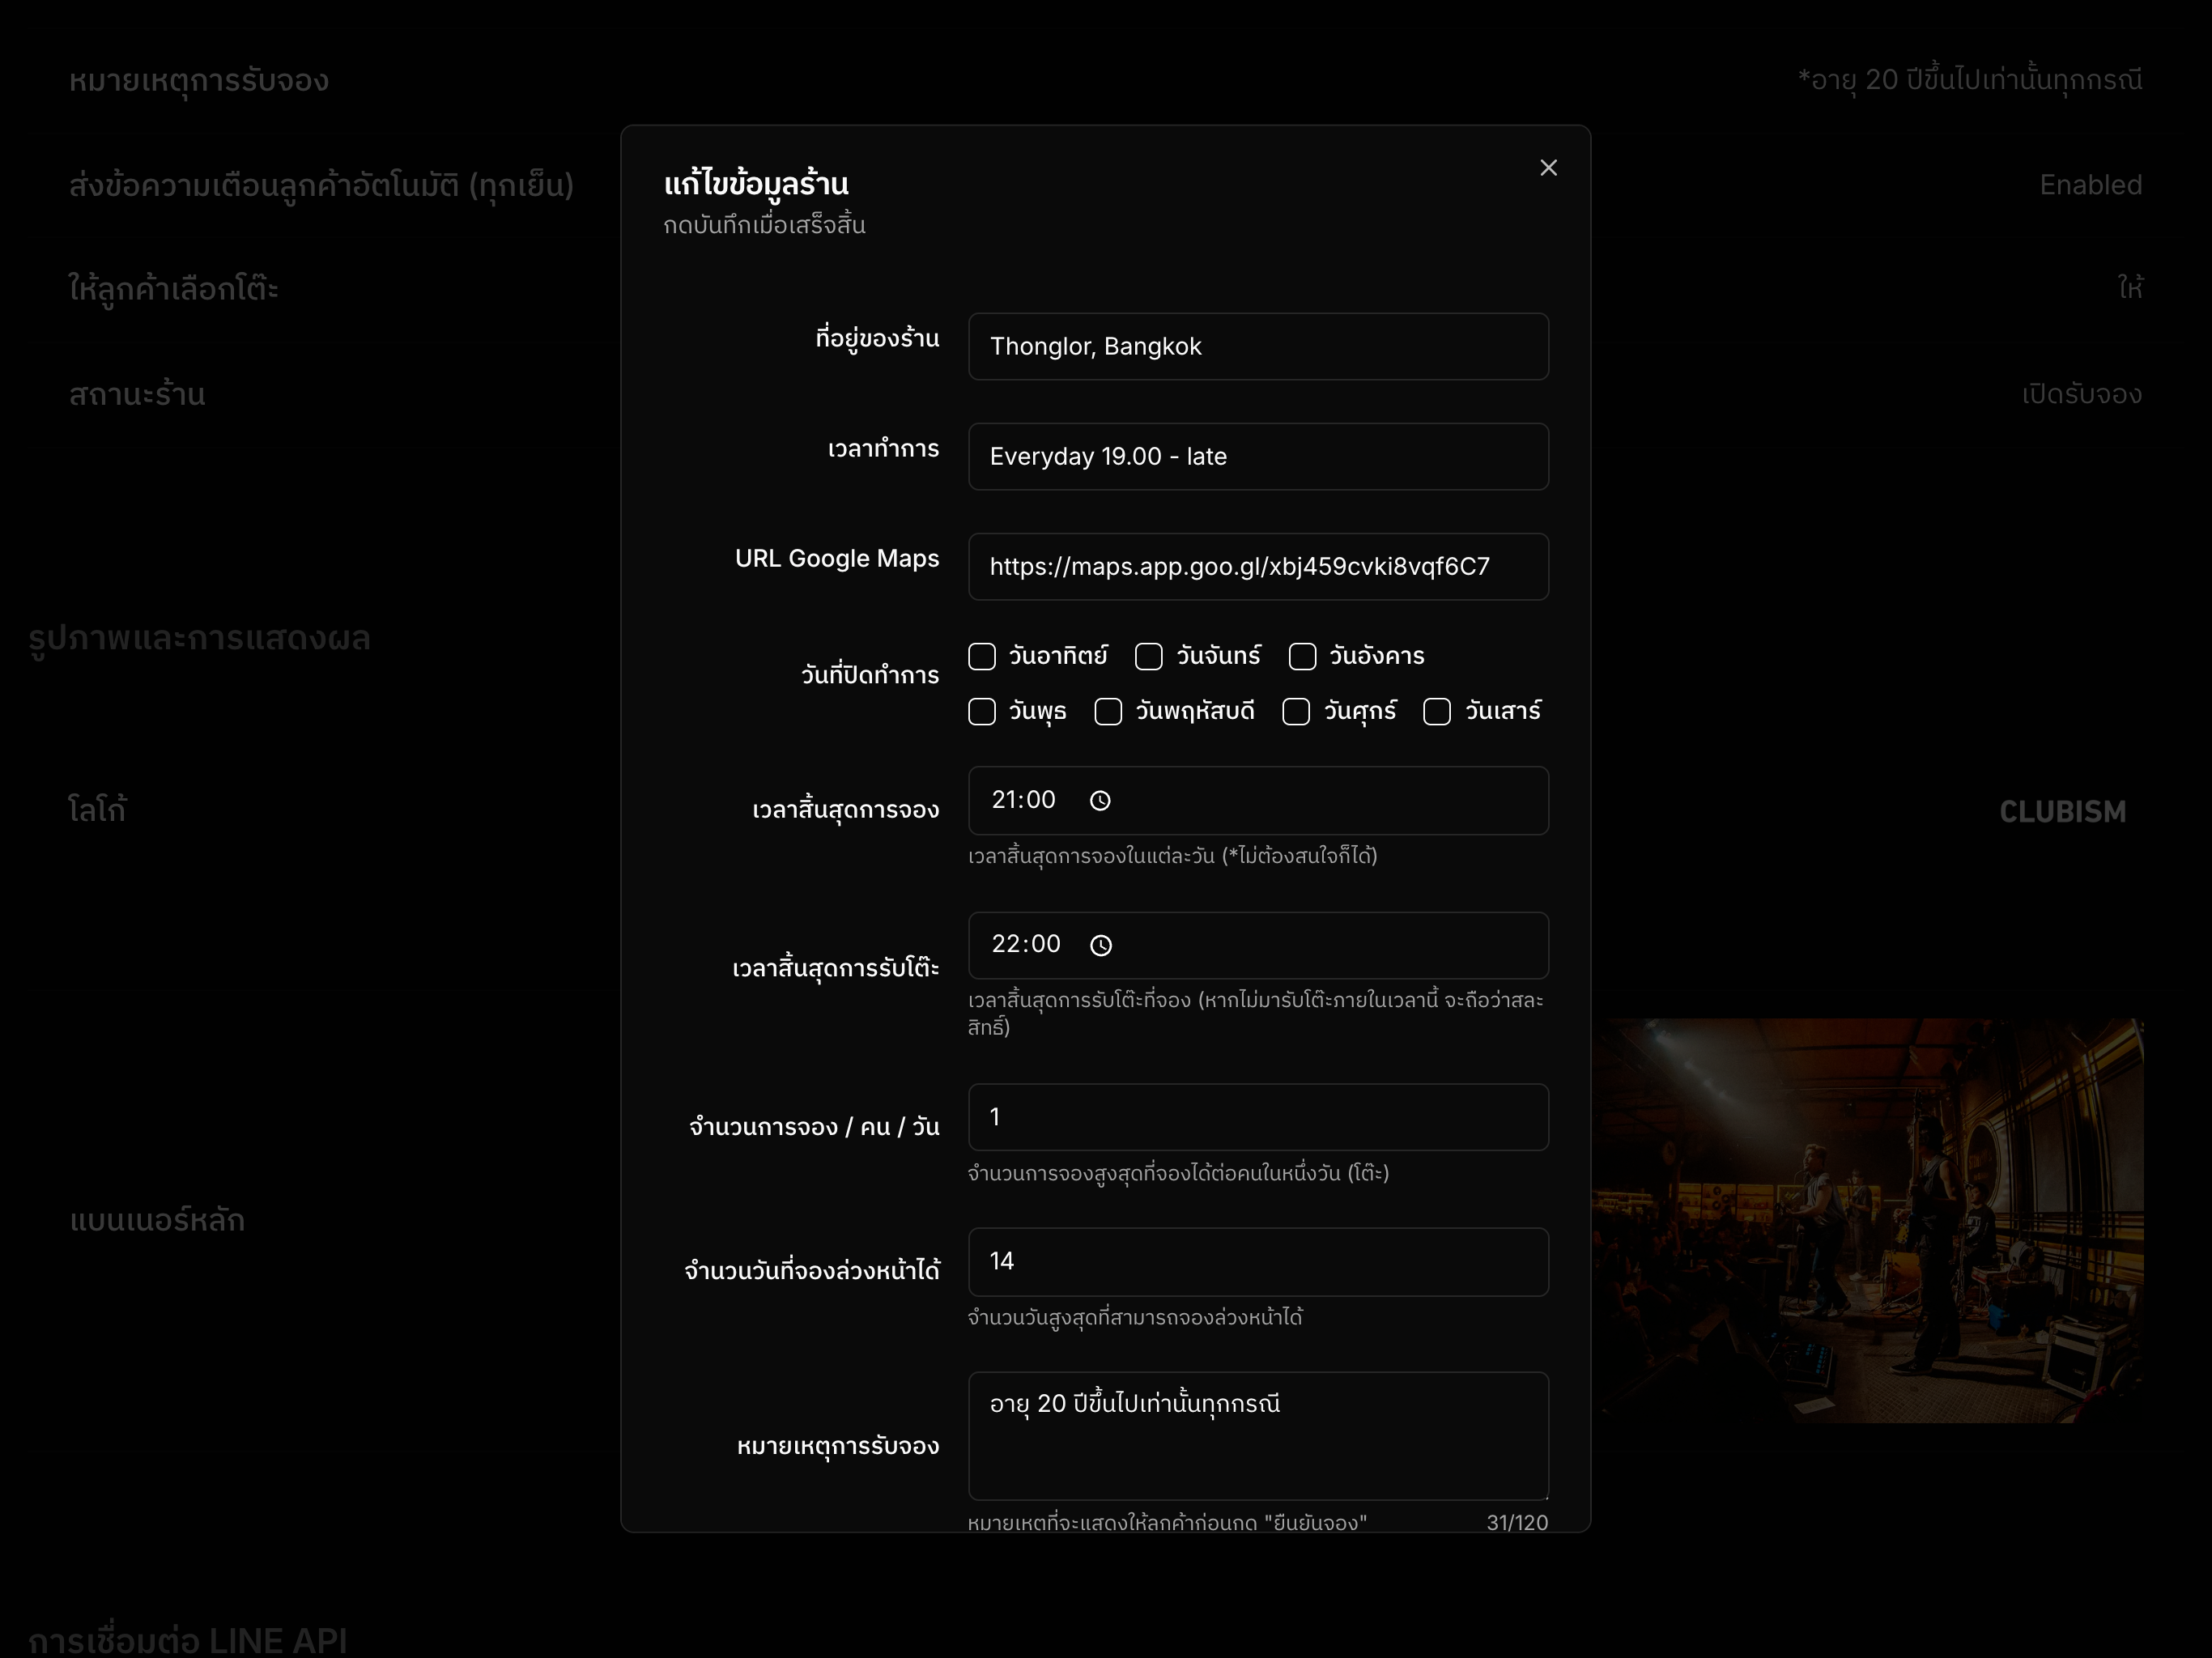The width and height of the screenshot is (2212, 1658).
Task: Click the จำนวนวันที่จองล่วงหน้าได้ field showing 14
Action: click(1258, 1262)
